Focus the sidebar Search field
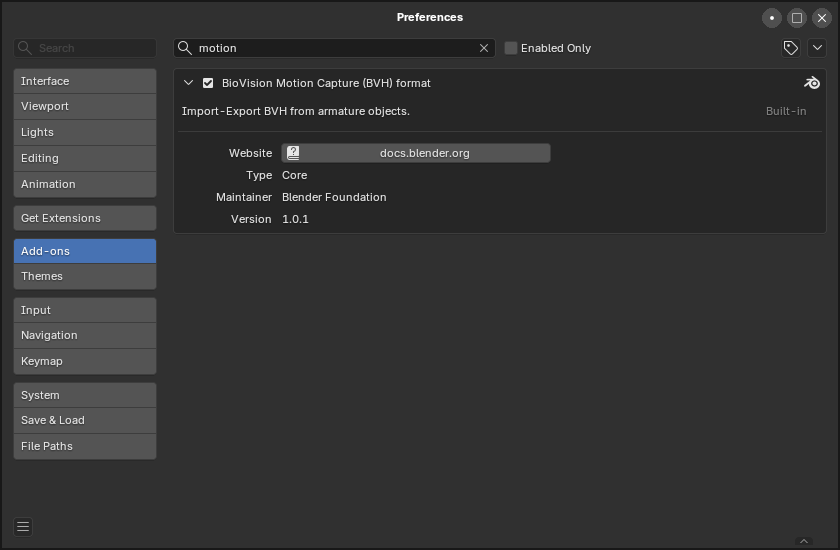 pos(85,48)
